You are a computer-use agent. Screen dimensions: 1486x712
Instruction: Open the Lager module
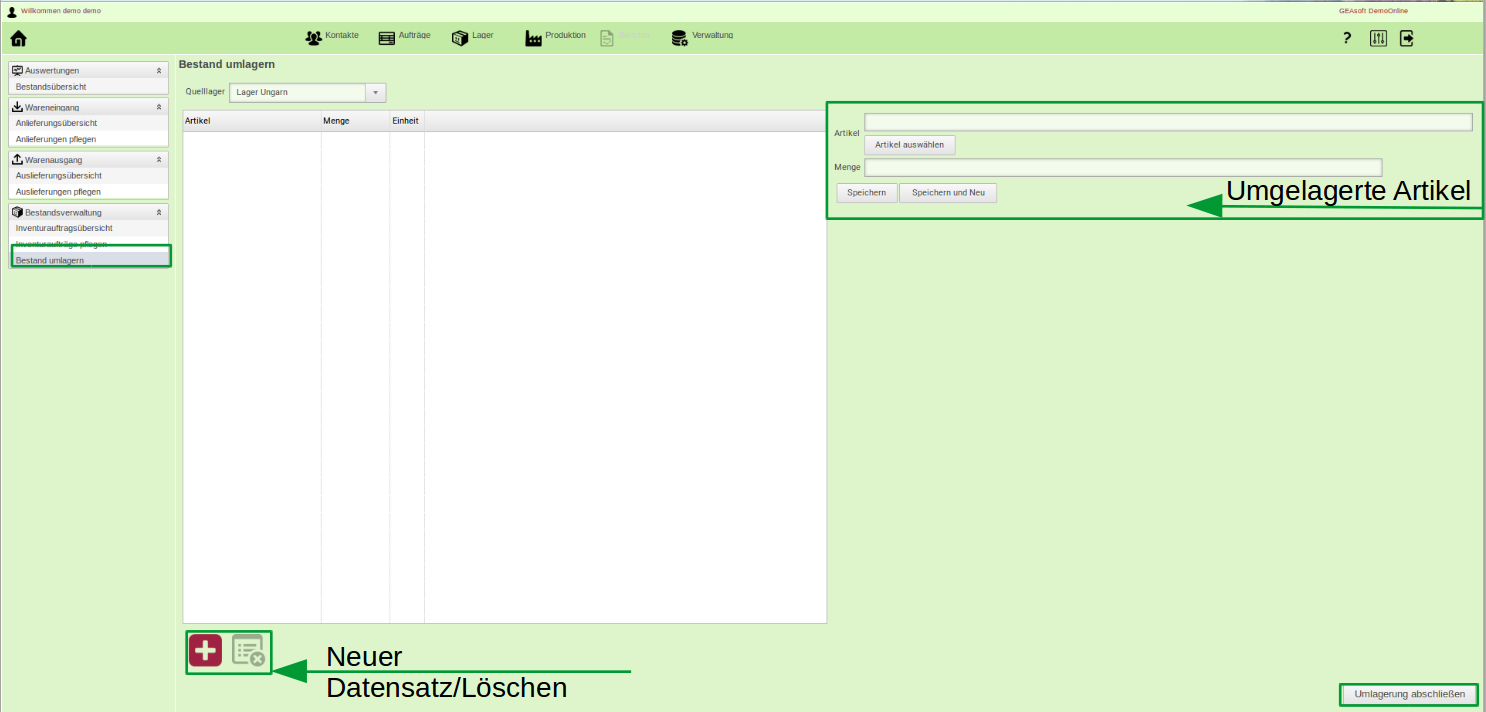(472, 37)
